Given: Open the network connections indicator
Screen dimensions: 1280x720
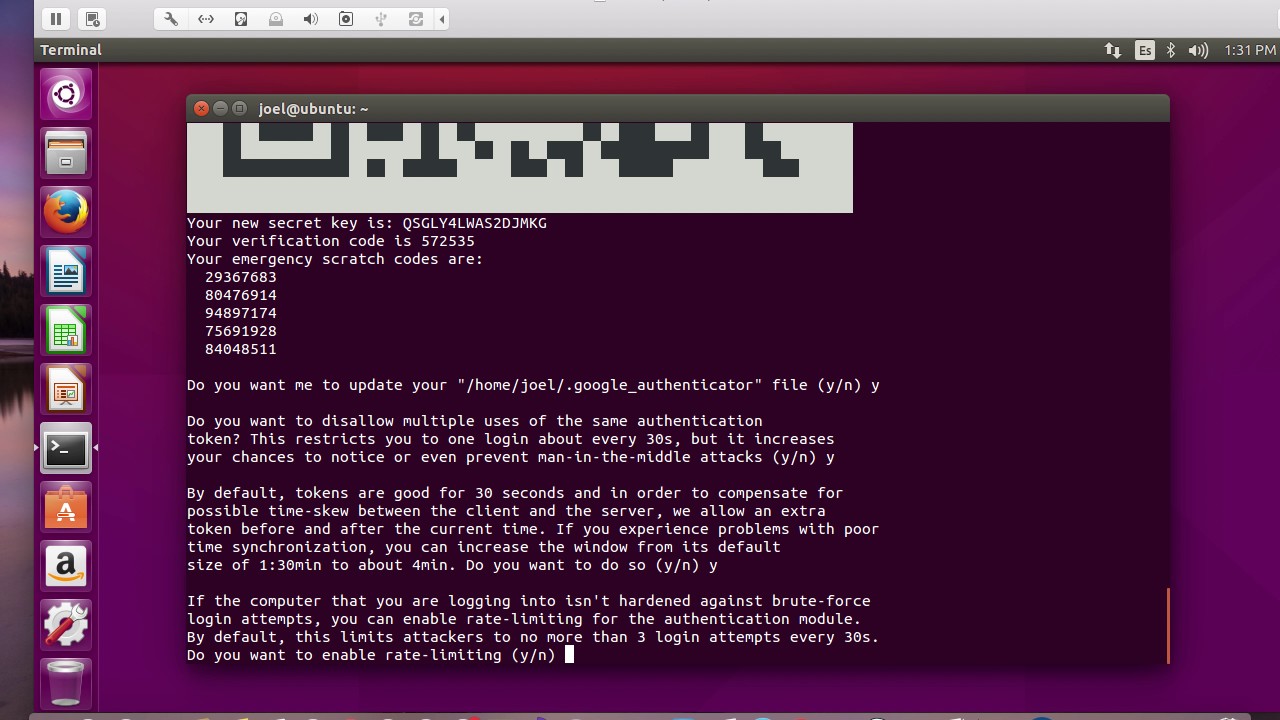Looking at the screenshot, I should pos(1113,50).
